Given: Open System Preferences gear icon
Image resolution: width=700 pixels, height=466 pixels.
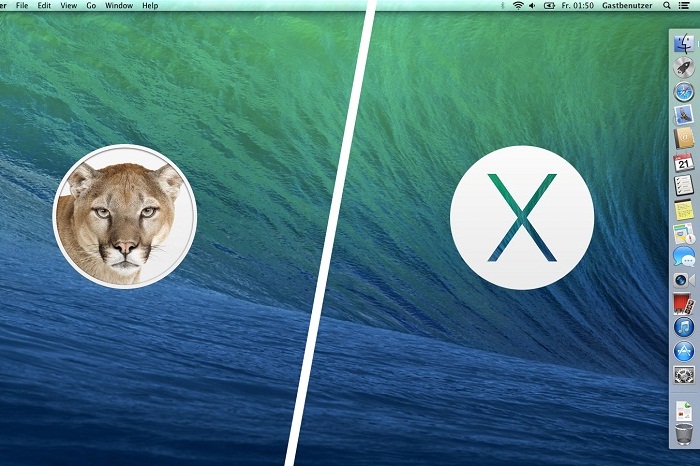Looking at the screenshot, I should (x=684, y=375).
